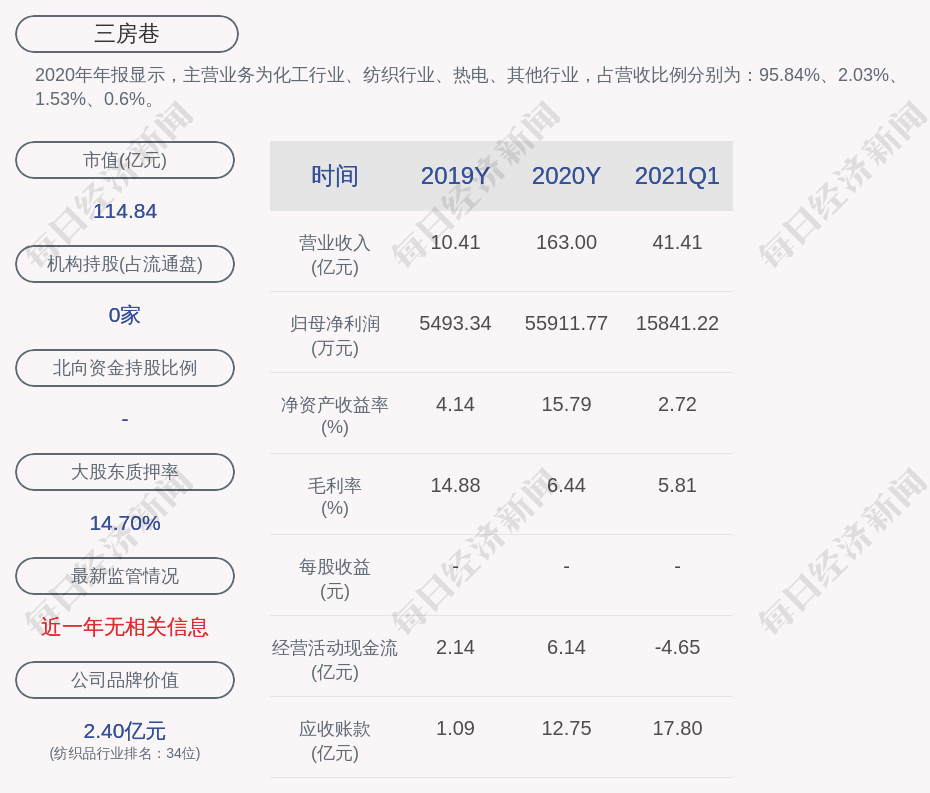Click ROE value 4.14
930x793 pixels.
tap(456, 405)
